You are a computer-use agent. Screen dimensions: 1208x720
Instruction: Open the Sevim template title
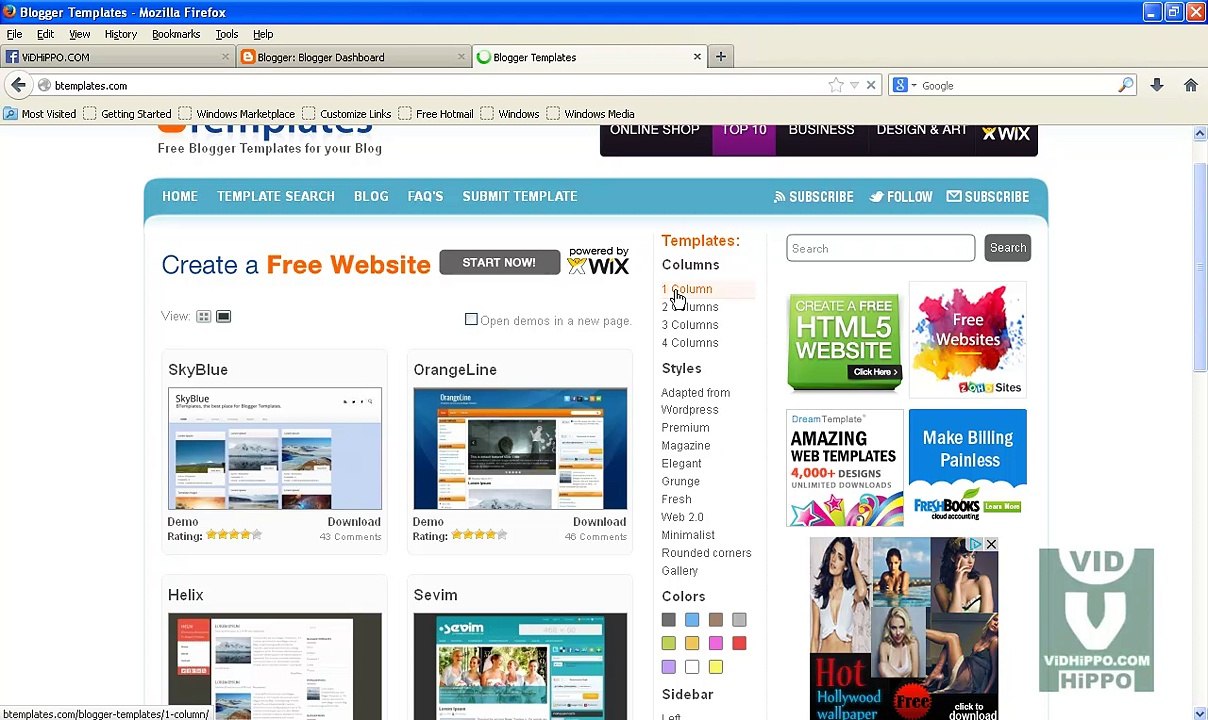[x=436, y=595]
